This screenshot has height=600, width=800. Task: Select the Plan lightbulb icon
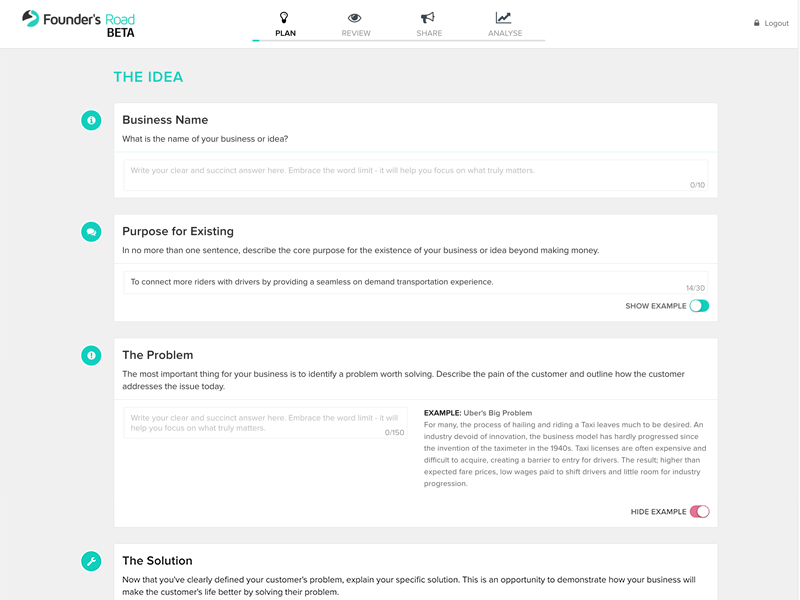pos(285,16)
